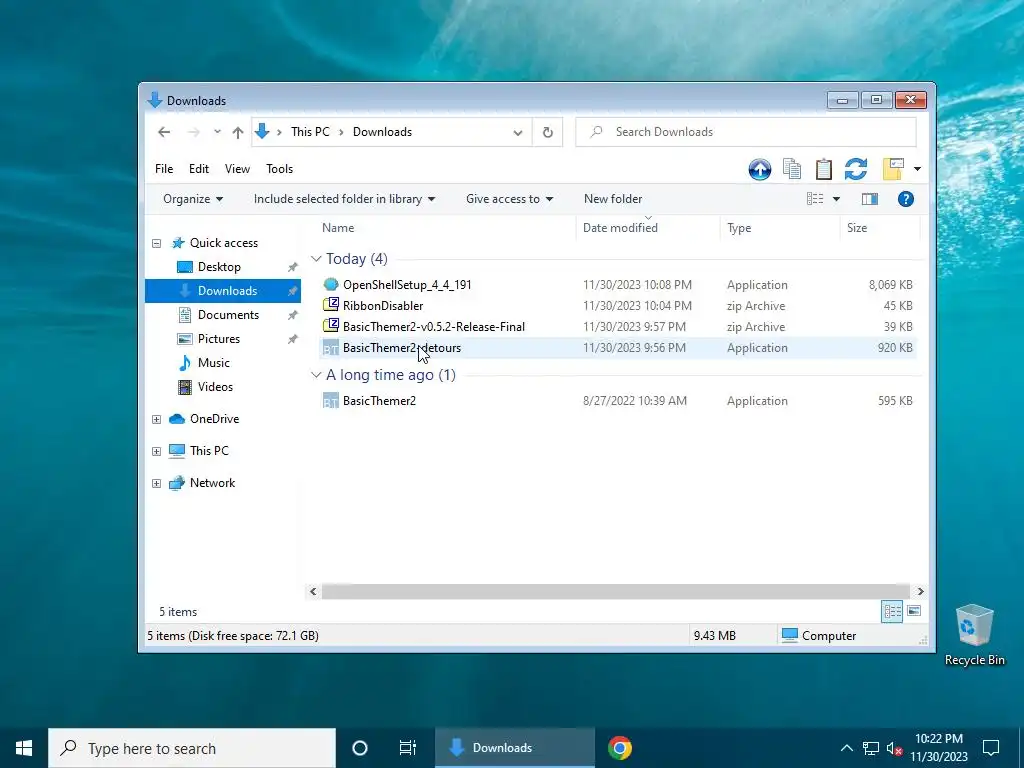The image size is (1024, 768).
Task: Click the horizontal scrollbar in file list
Action: tap(615, 592)
